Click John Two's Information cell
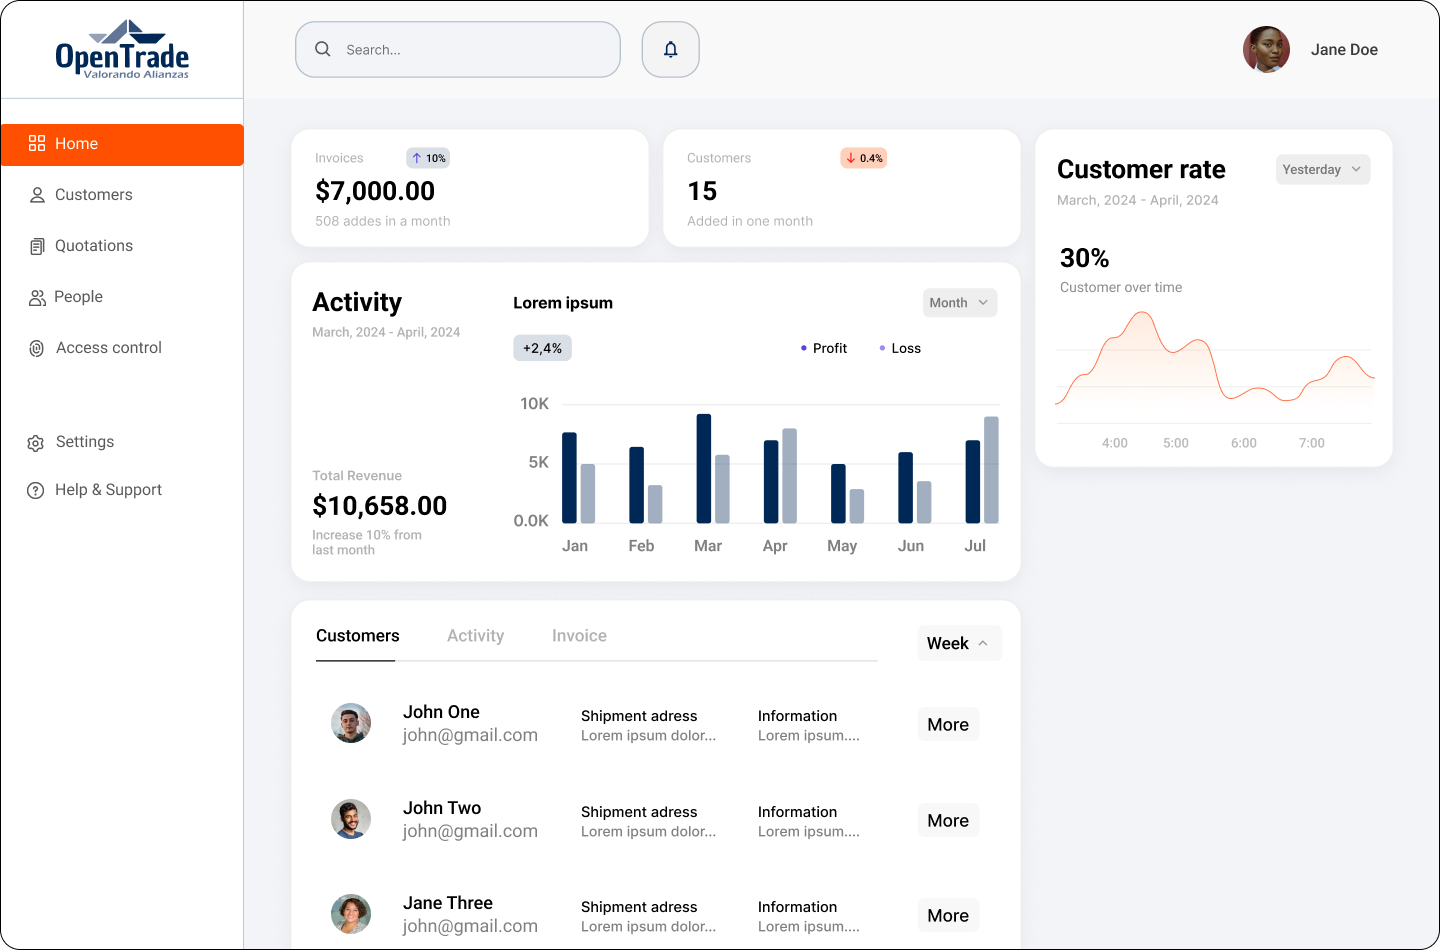 pos(808,821)
